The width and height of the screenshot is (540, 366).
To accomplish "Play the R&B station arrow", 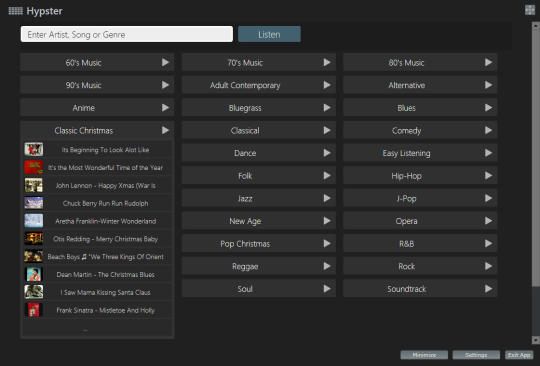I will tap(488, 243).
